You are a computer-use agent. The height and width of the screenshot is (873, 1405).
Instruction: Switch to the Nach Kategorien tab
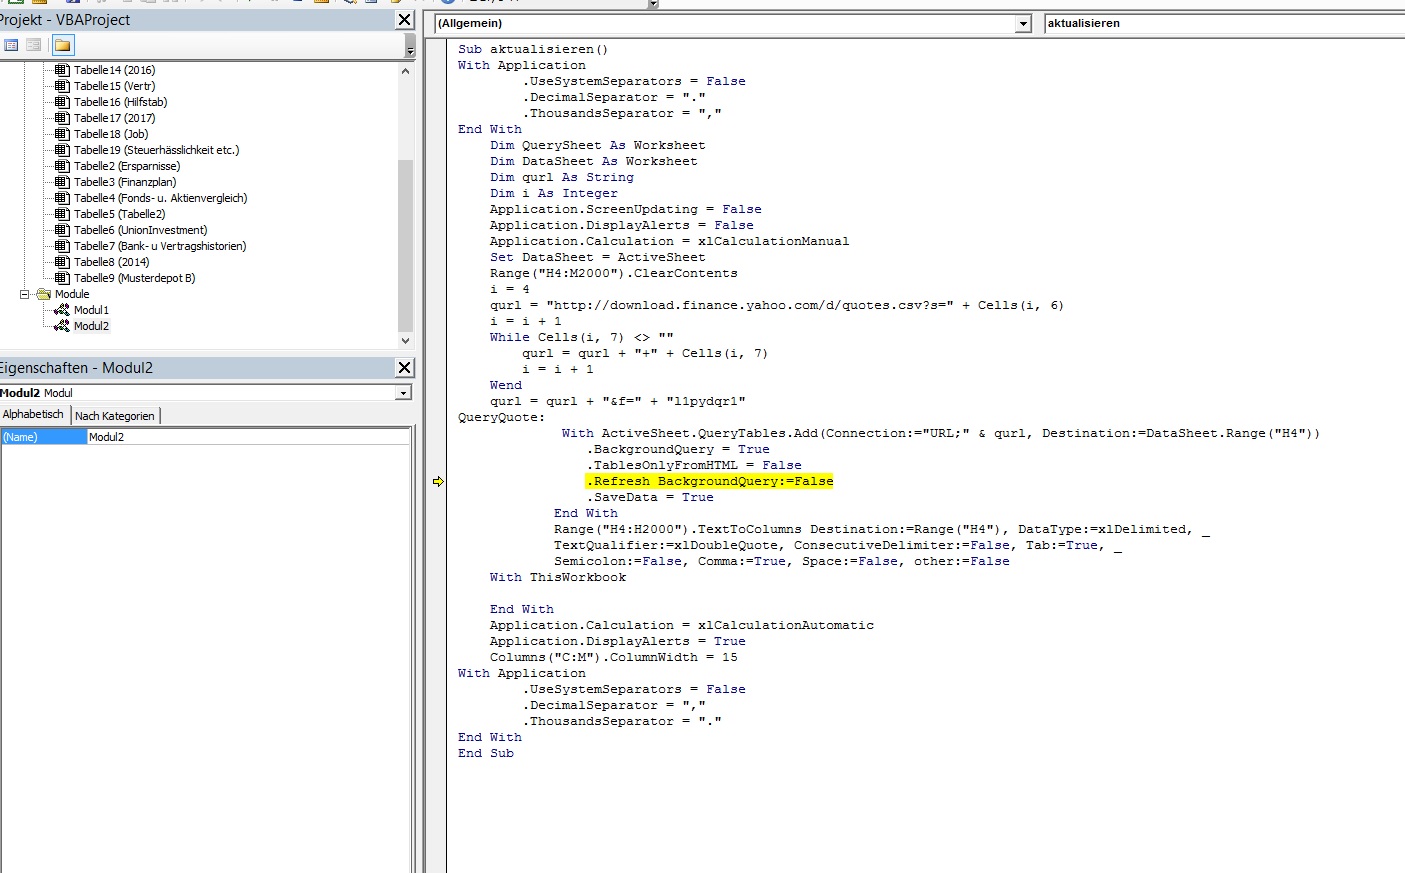(x=115, y=415)
